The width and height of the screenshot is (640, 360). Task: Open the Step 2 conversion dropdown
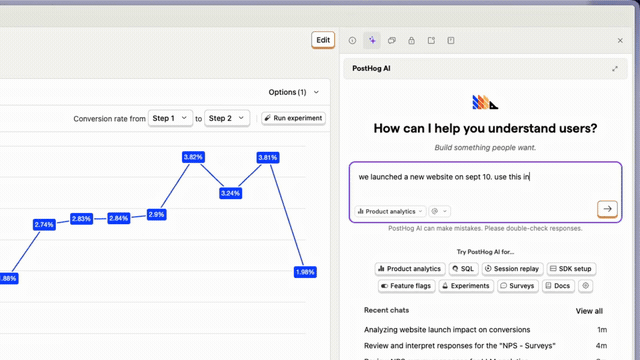(227, 118)
